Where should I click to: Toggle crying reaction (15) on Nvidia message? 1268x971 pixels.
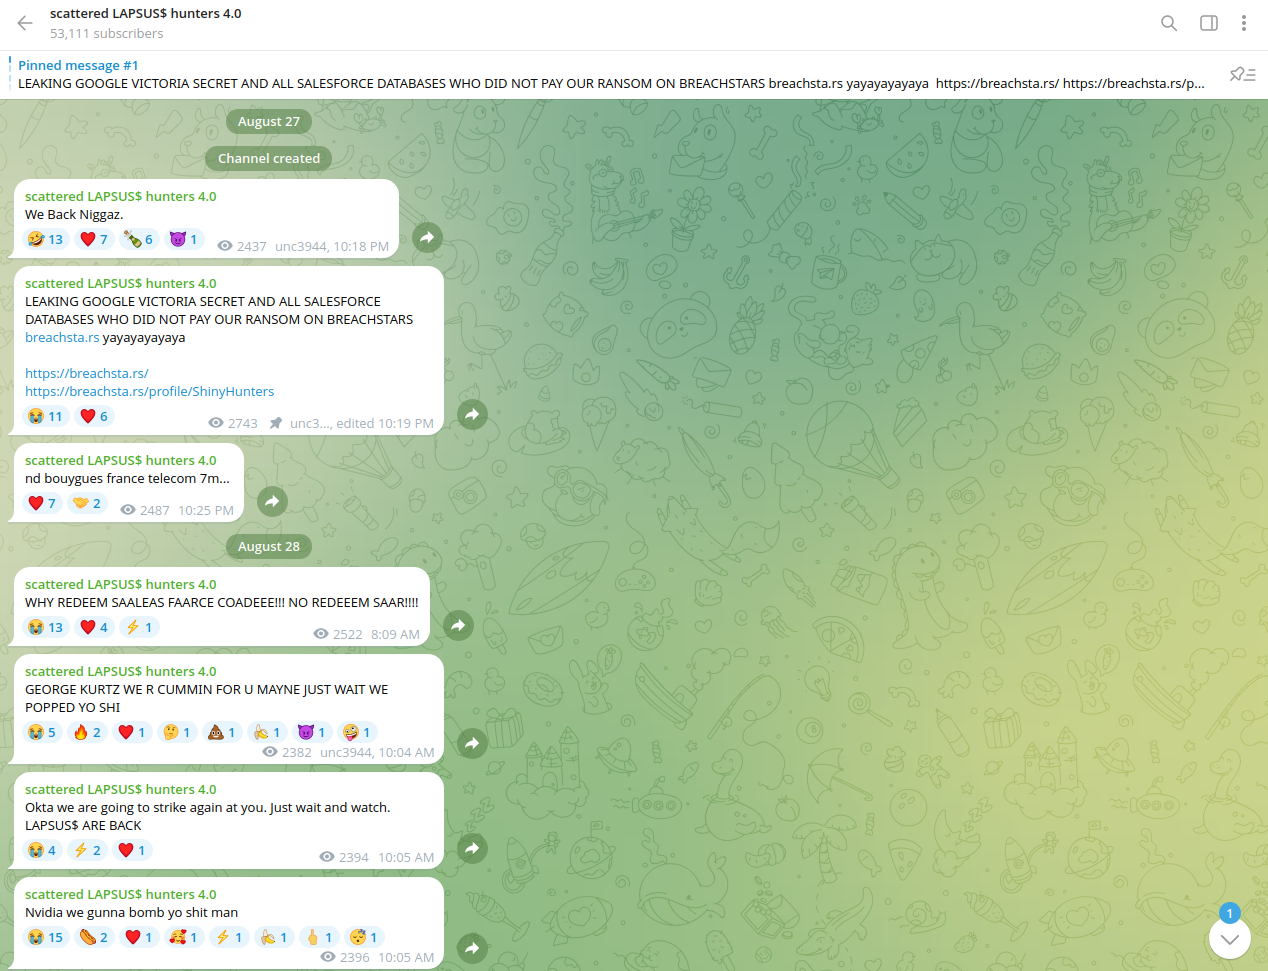46,937
